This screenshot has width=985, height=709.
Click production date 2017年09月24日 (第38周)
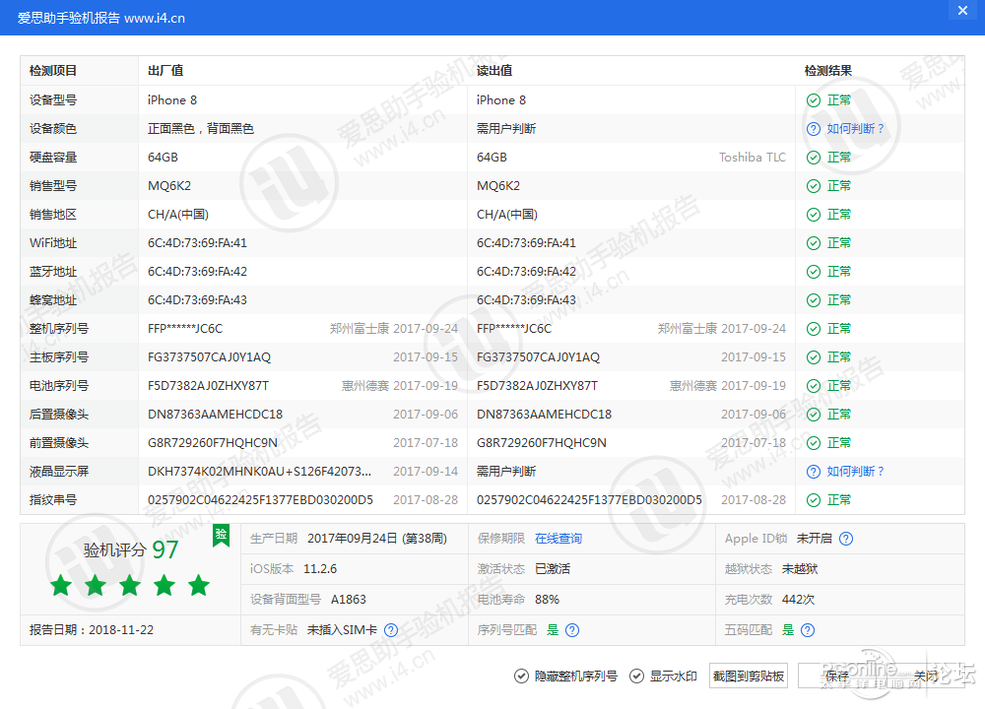coord(377,539)
